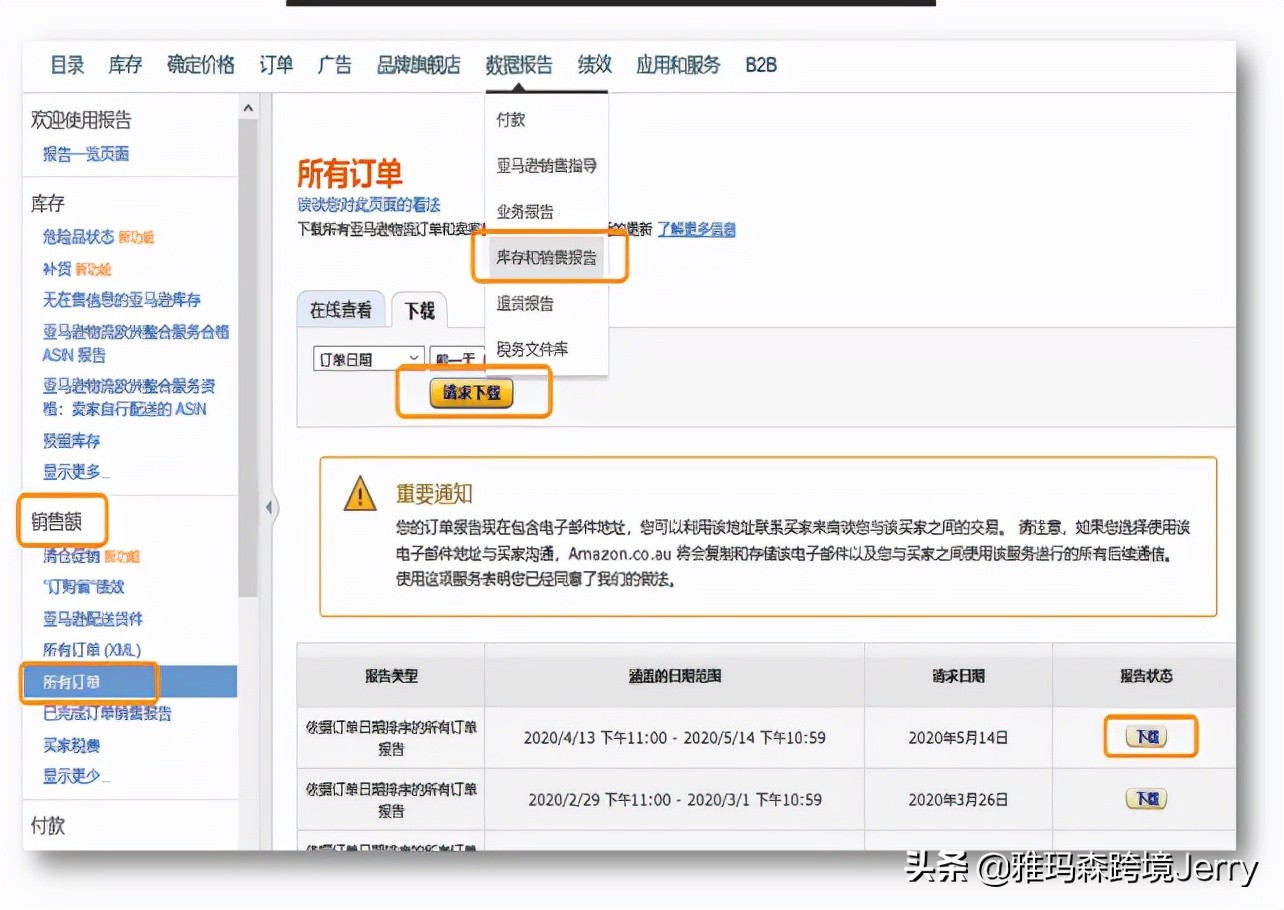Go to the 订单 menu item

coord(275,64)
